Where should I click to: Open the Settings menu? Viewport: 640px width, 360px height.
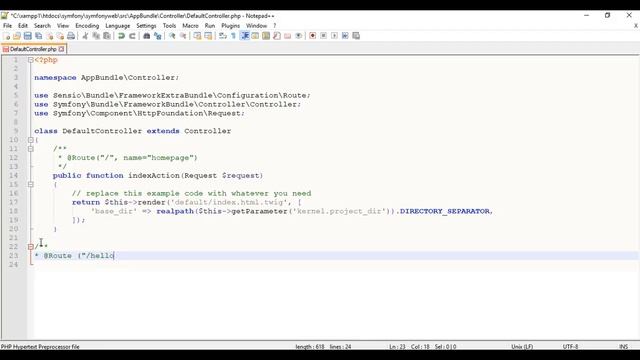[146, 26]
